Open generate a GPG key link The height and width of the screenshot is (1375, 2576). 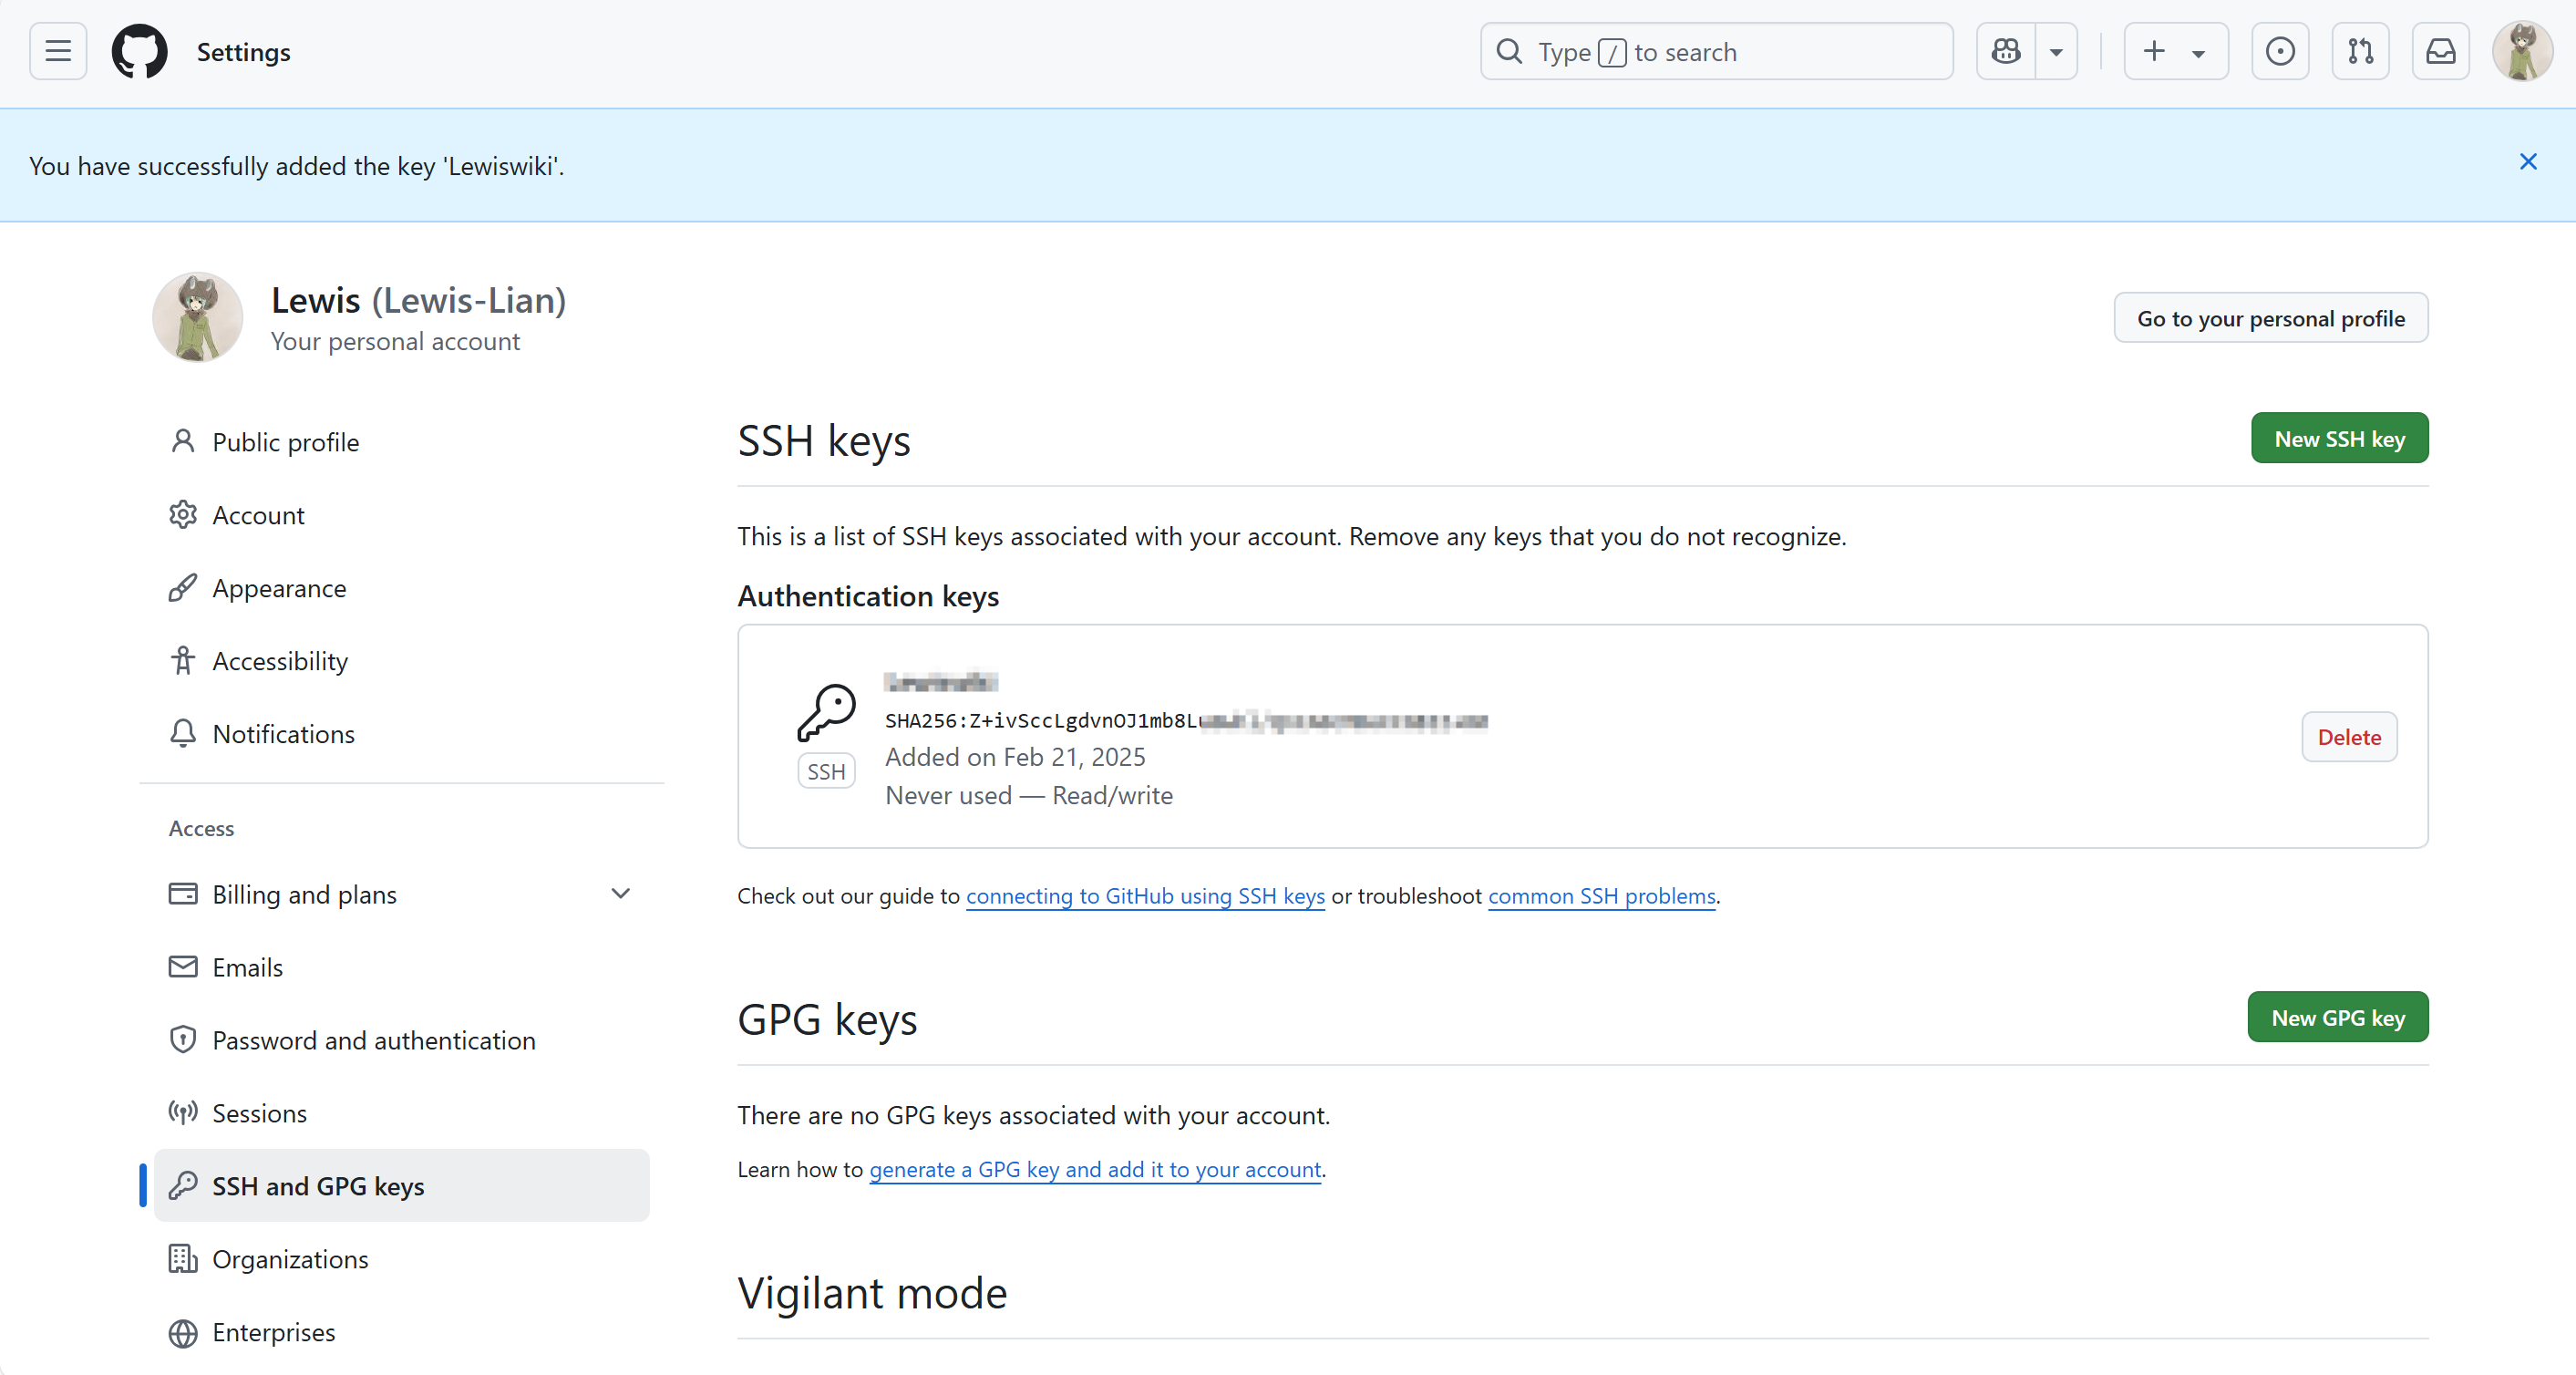click(1095, 1169)
